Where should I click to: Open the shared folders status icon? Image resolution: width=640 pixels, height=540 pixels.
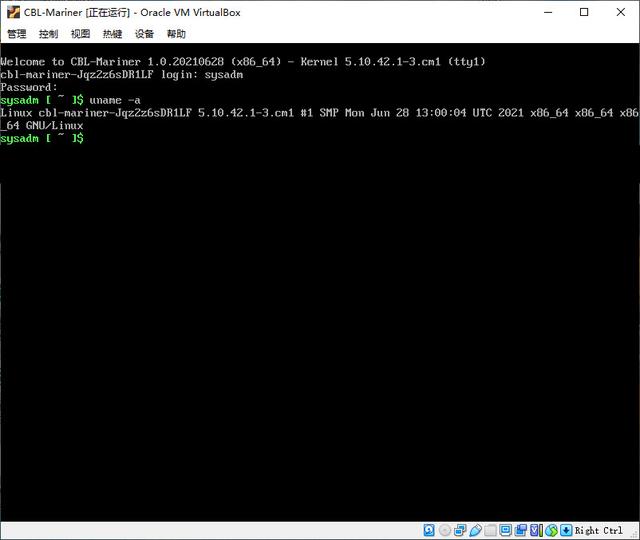pyautogui.click(x=491, y=530)
